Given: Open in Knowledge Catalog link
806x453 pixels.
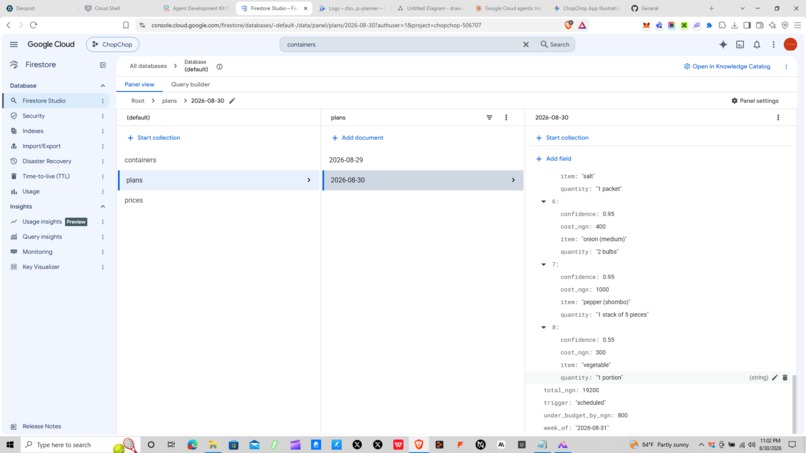Looking at the screenshot, I should click(x=727, y=66).
